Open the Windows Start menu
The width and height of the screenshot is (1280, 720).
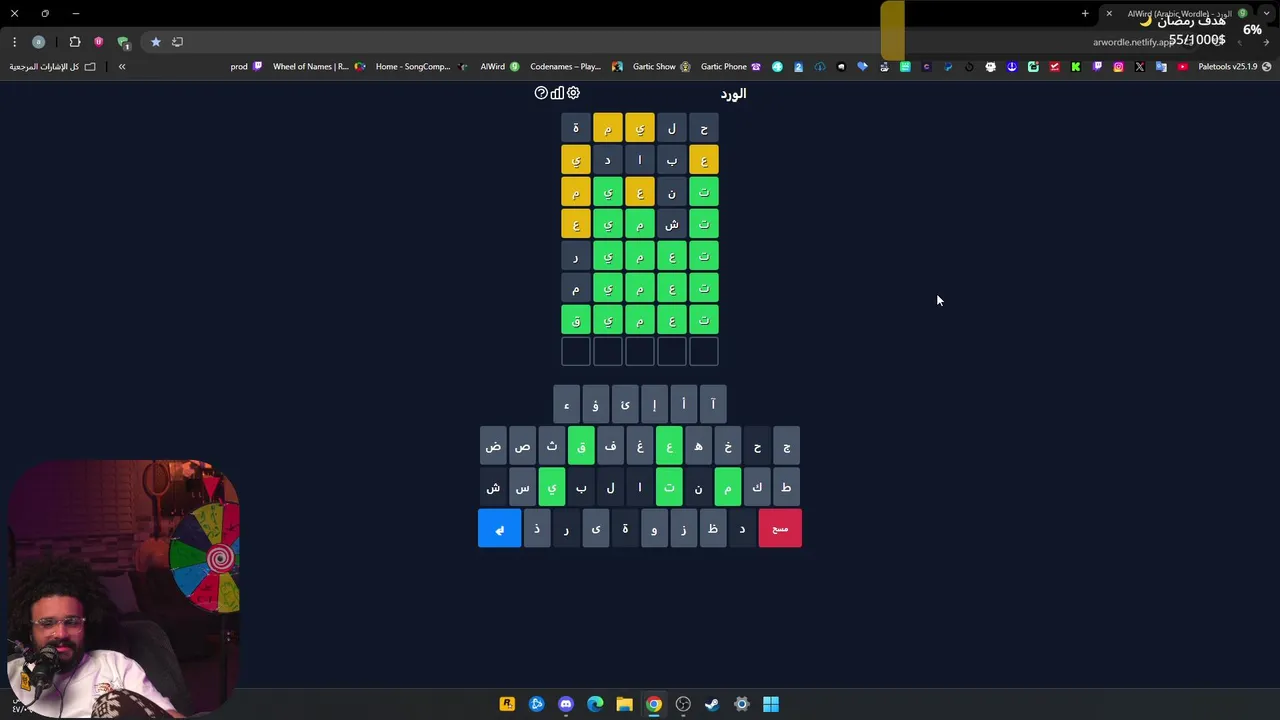(x=771, y=704)
